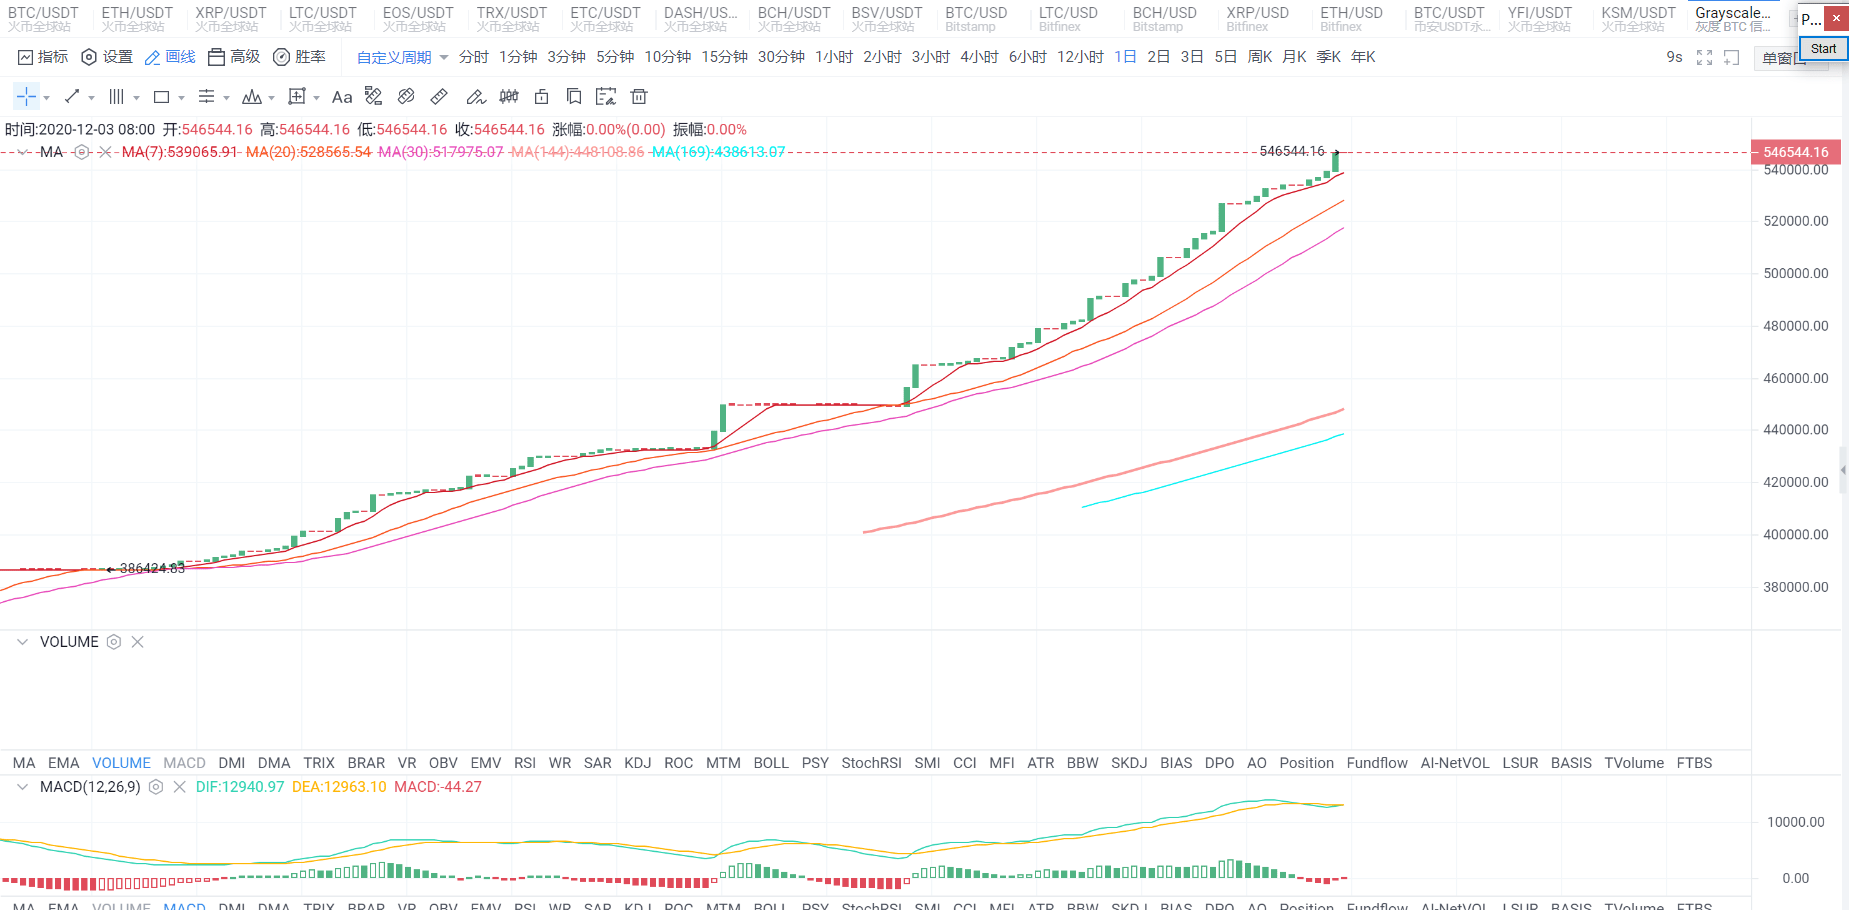The height and width of the screenshot is (910, 1849).
Task: Open the 指标 indicators menu
Action: 43,57
